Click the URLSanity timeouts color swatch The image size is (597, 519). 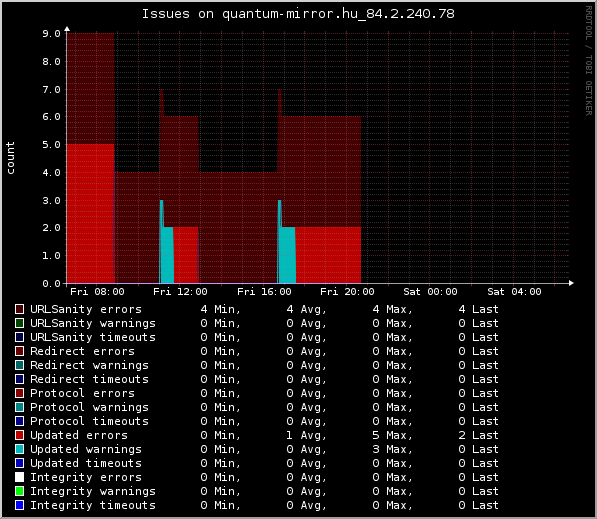point(19,337)
